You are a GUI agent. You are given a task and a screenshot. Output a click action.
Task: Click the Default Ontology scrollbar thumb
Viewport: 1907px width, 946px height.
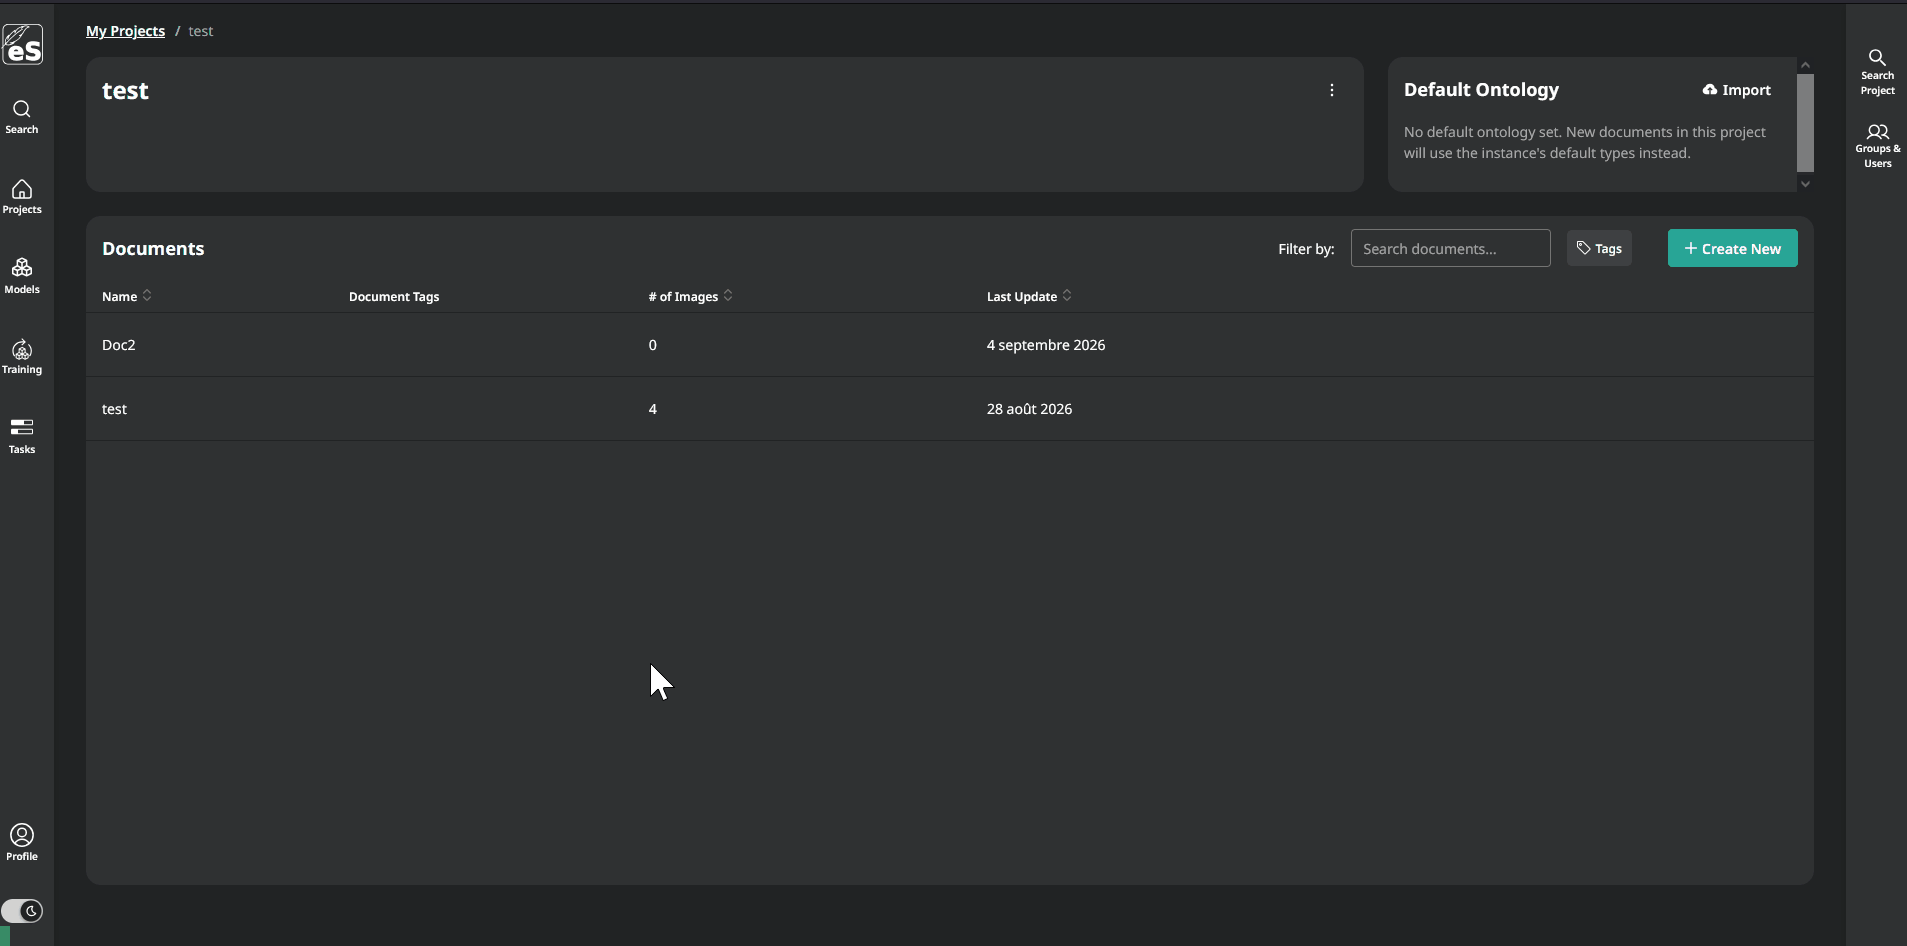point(1805,122)
